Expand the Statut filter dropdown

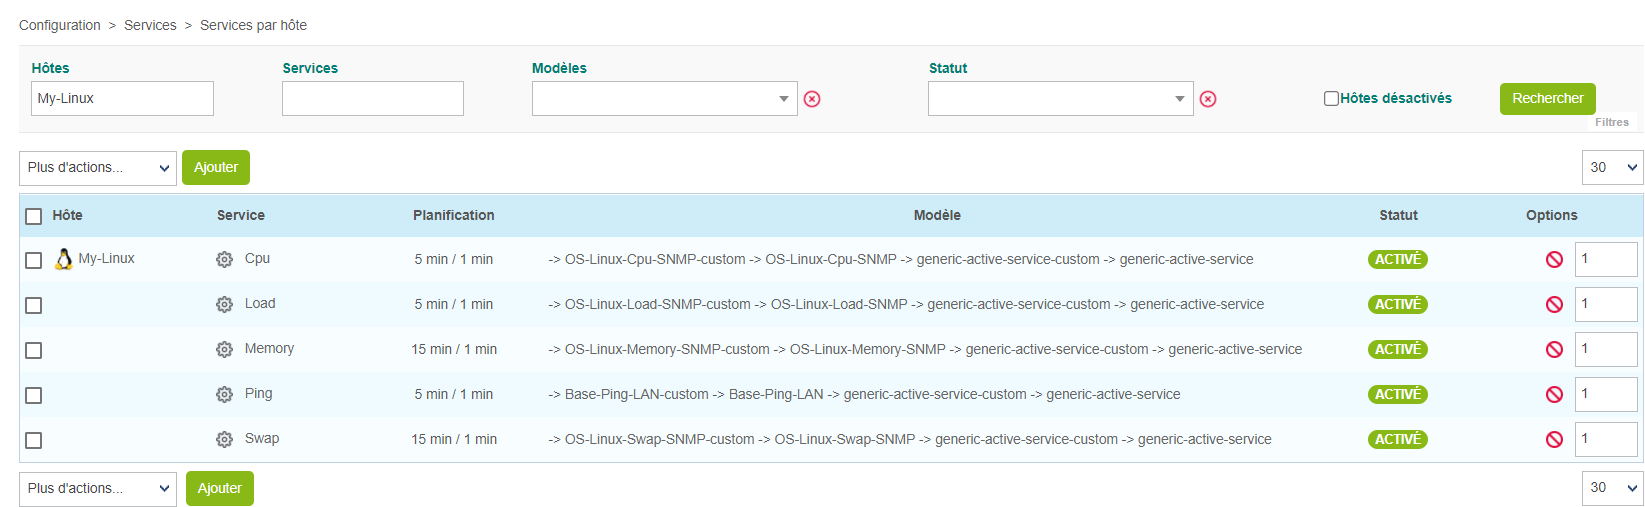pos(1060,99)
